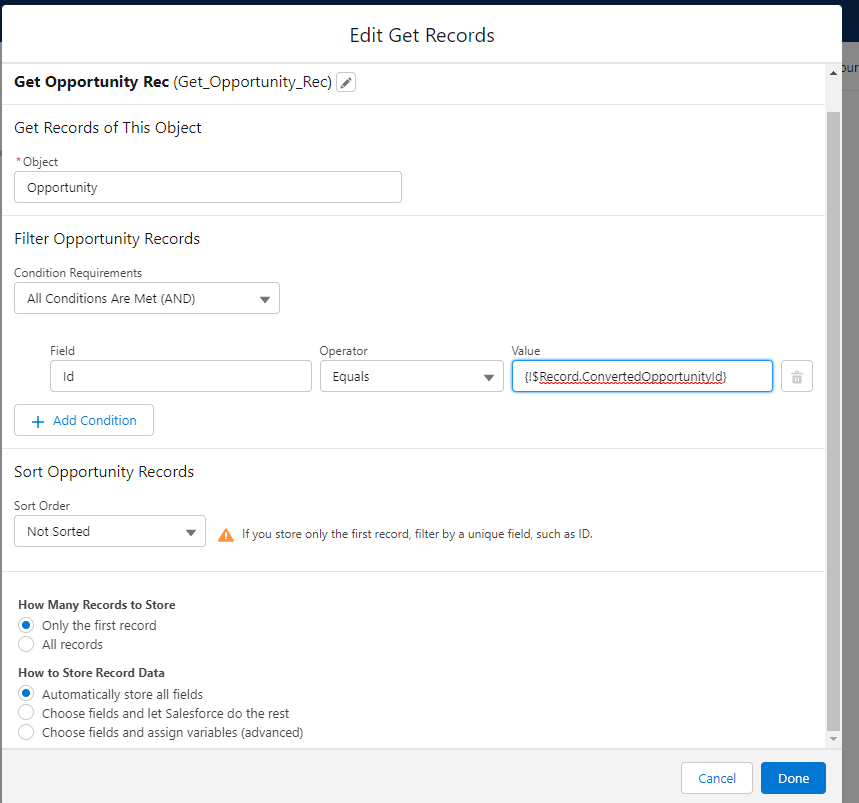This screenshot has width=859, height=803.
Task: Click Cancel to discard changes
Action: coord(717,778)
